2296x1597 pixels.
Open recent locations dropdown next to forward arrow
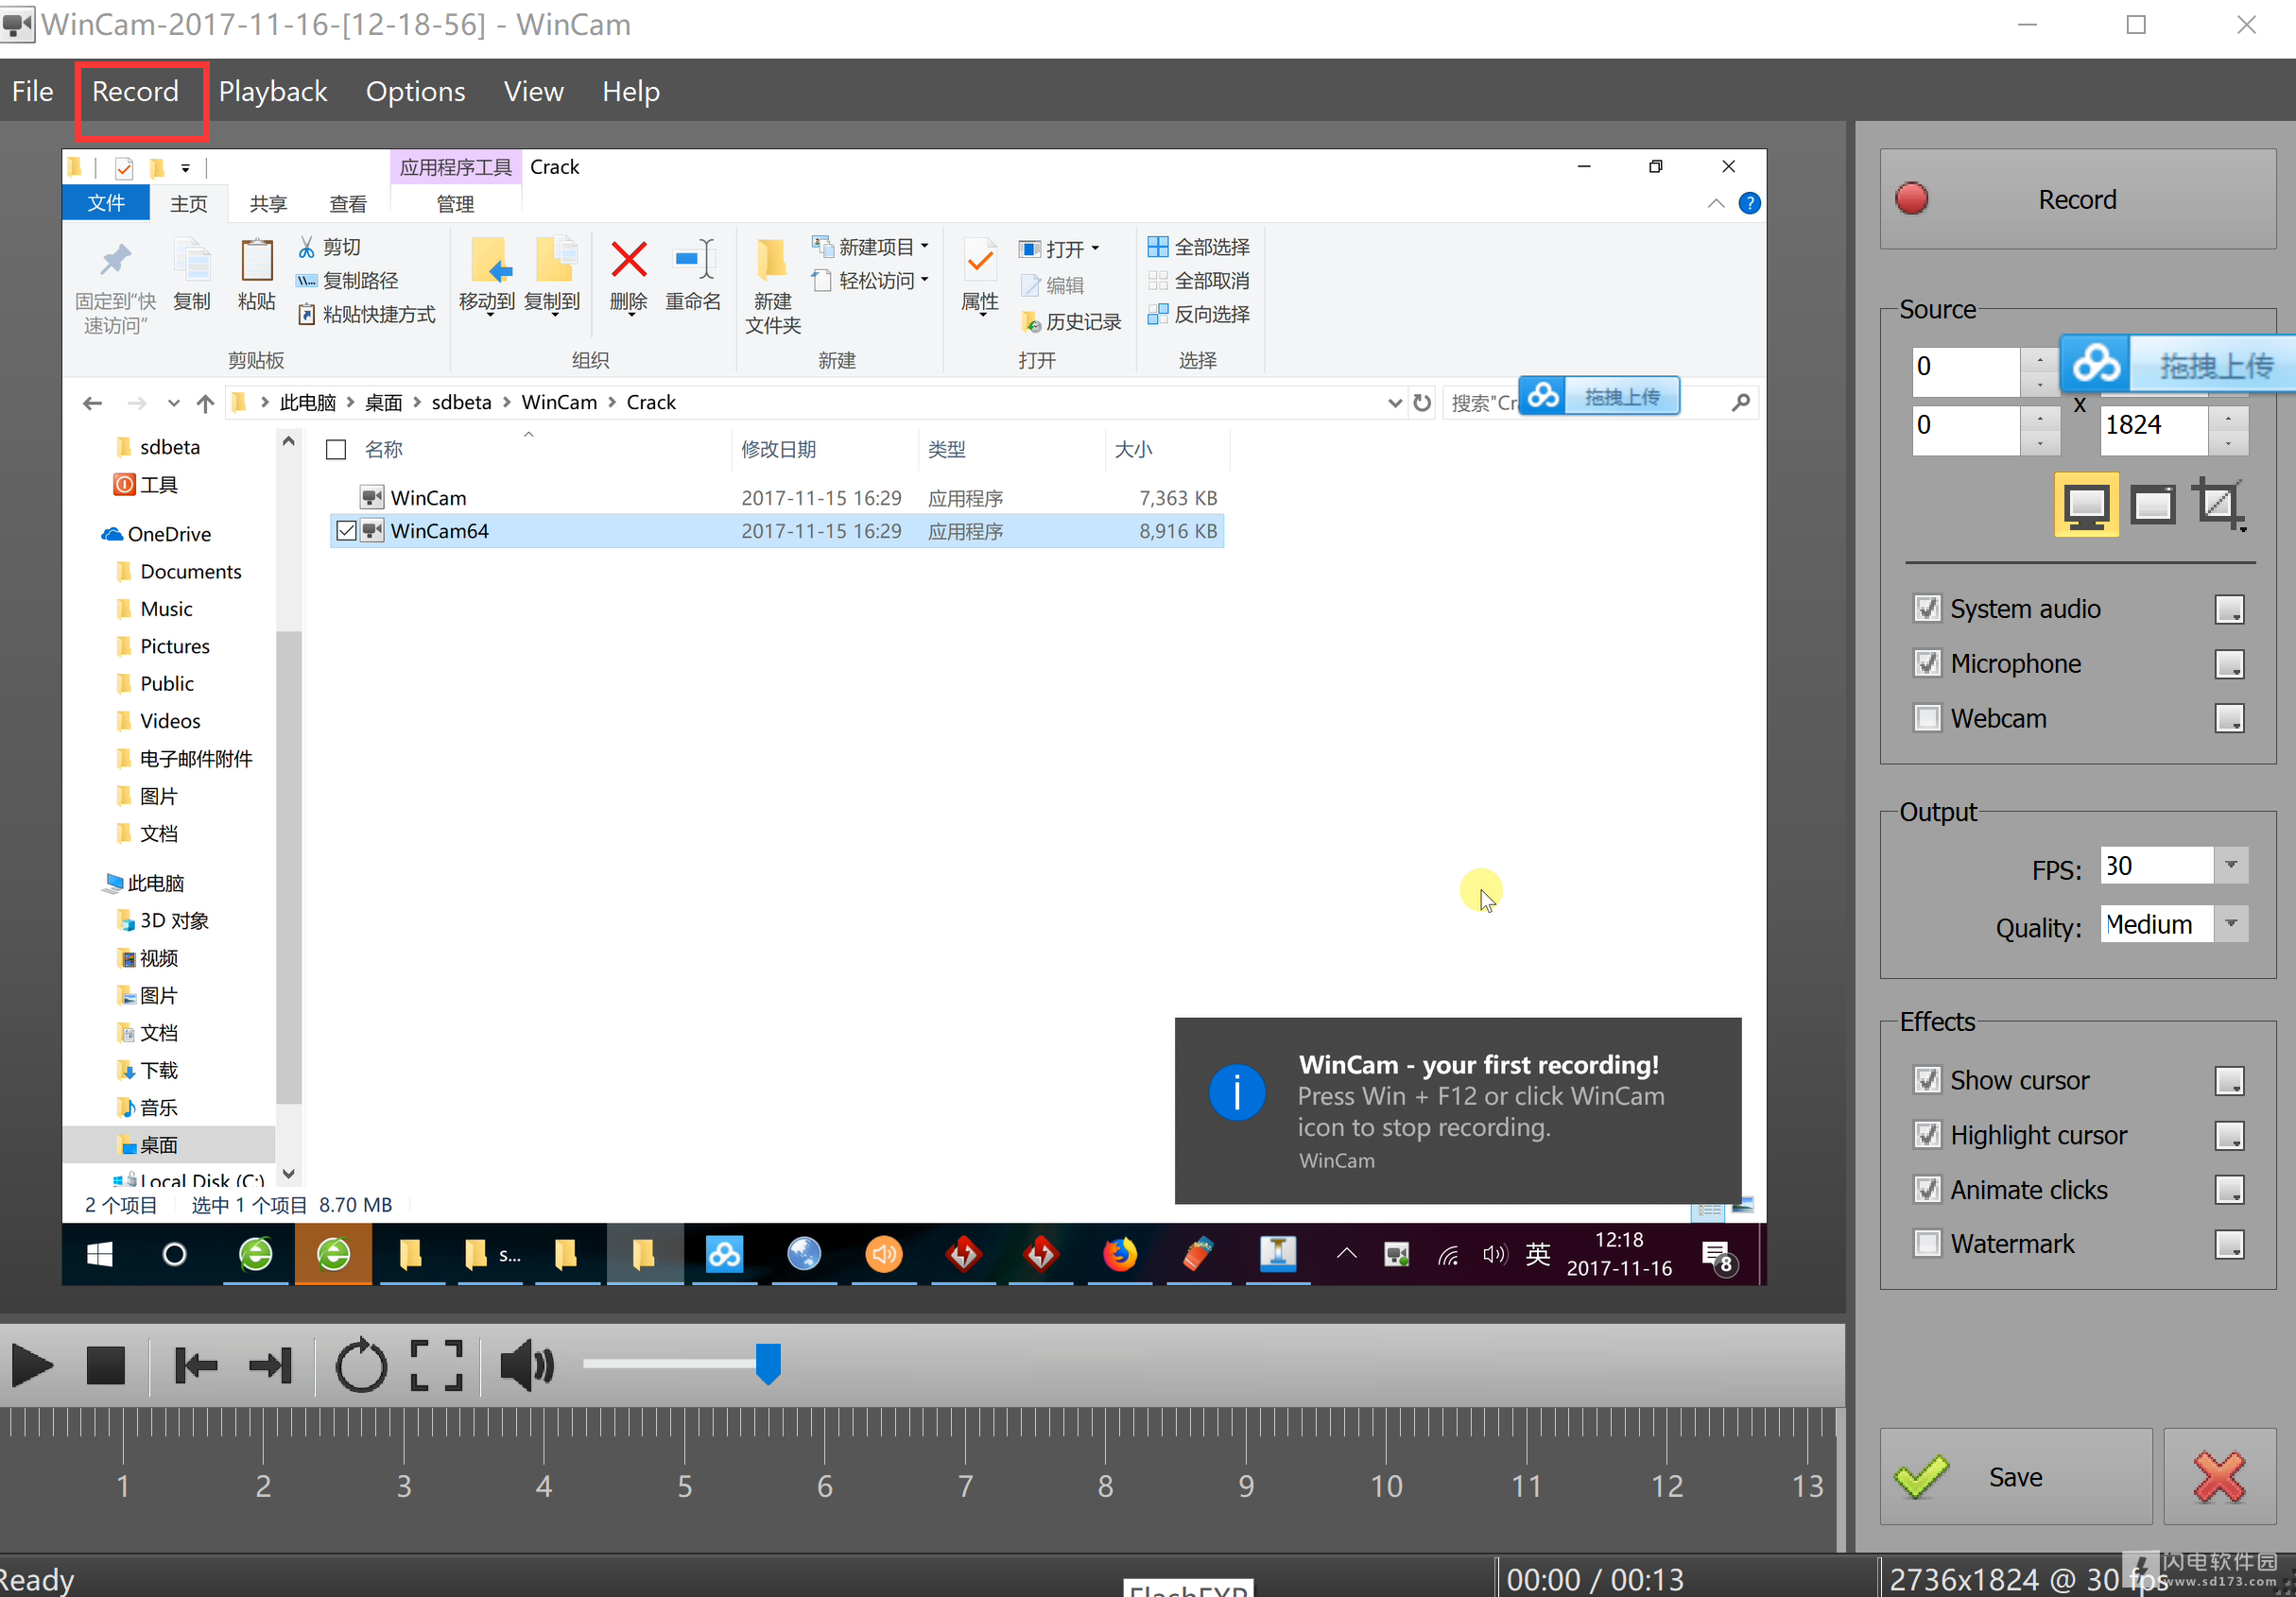(x=173, y=403)
